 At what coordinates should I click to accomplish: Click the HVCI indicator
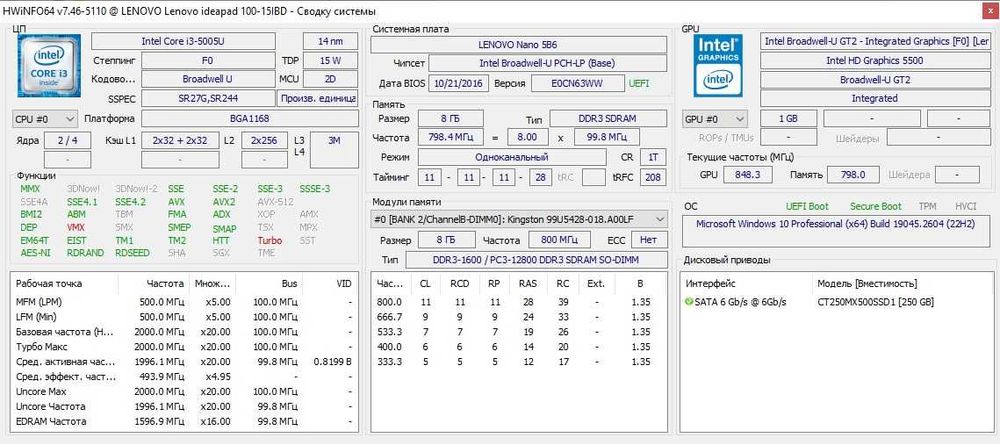tap(966, 206)
